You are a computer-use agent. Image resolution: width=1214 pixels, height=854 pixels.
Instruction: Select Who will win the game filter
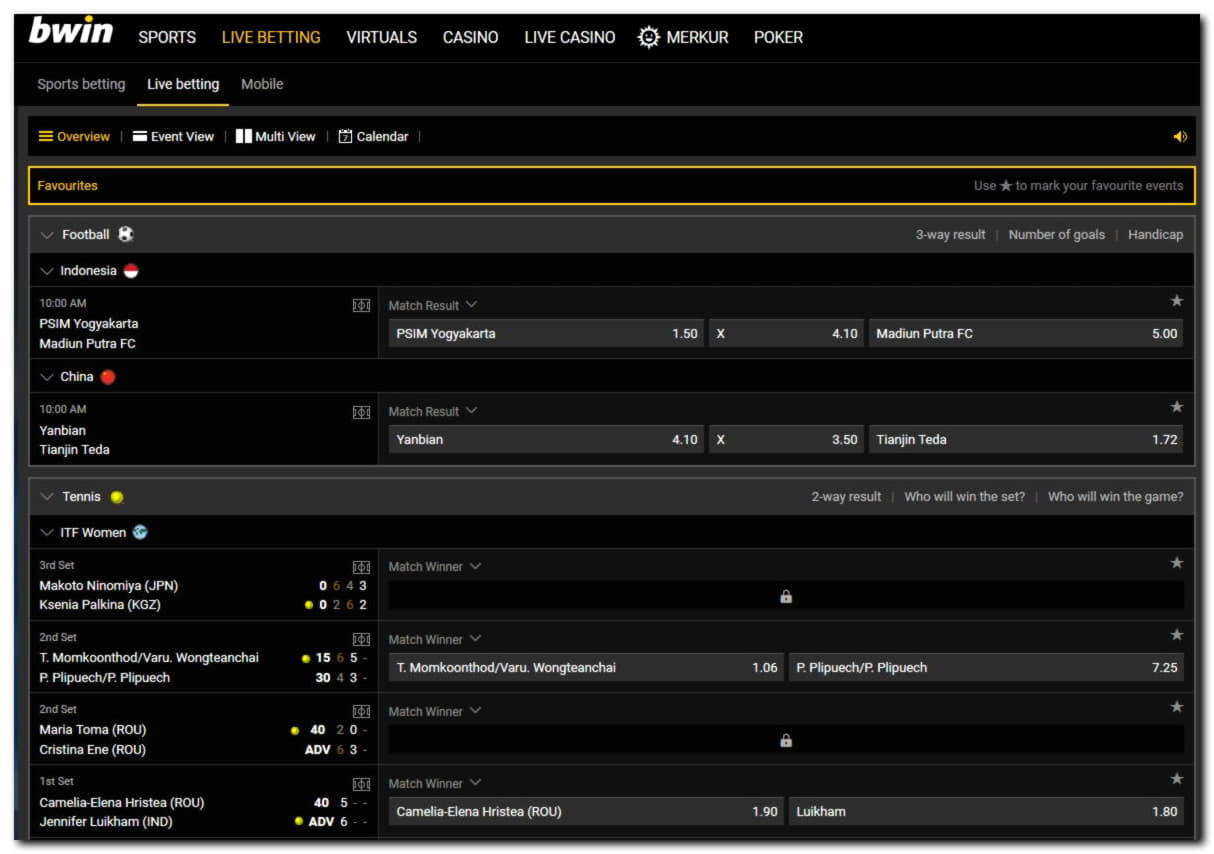pyautogui.click(x=1115, y=497)
